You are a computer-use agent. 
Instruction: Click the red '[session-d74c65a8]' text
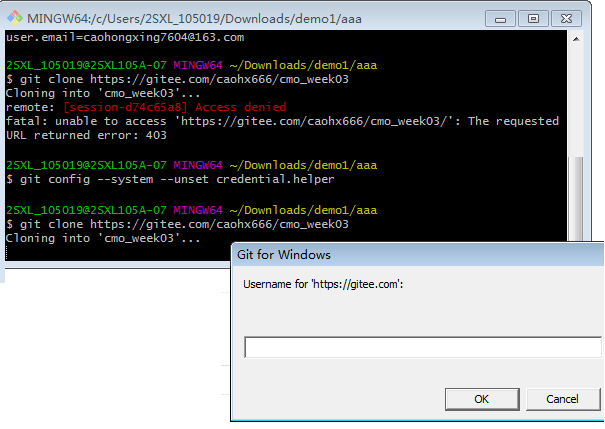[x=125, y=107]
